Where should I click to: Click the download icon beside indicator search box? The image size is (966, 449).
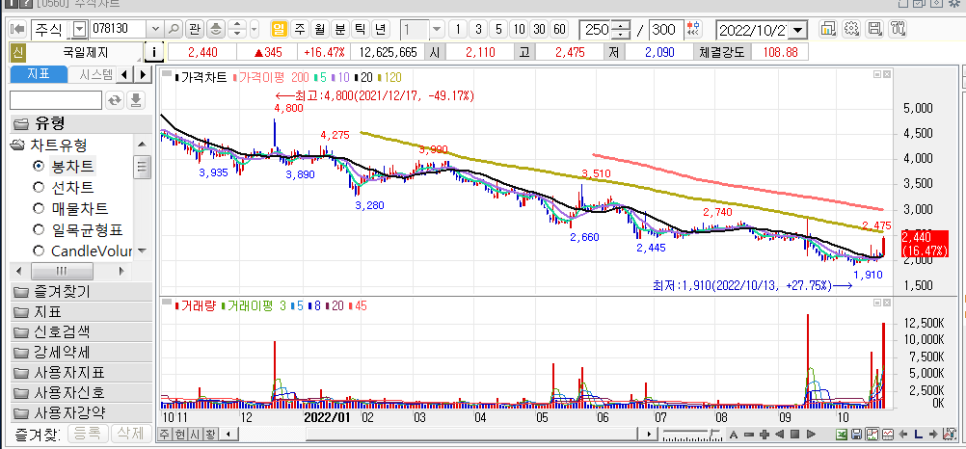[x=136, y=100]
